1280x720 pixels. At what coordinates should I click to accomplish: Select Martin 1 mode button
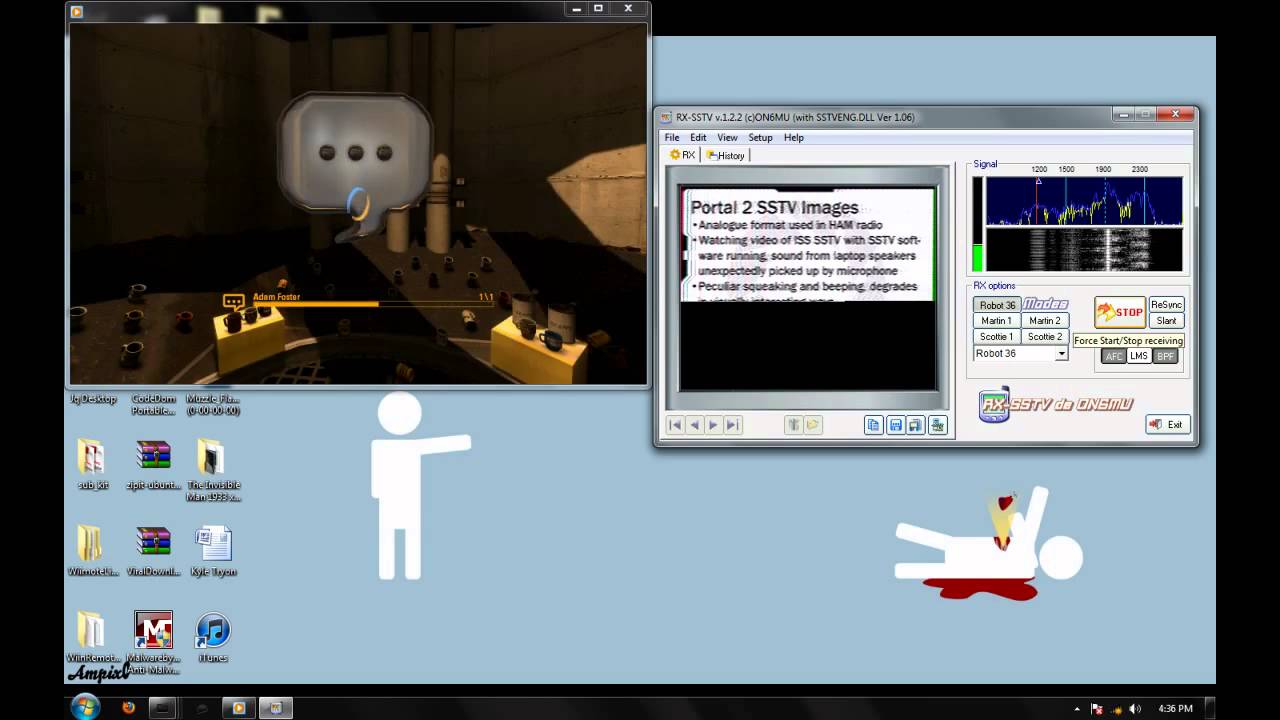click(997, 321)
